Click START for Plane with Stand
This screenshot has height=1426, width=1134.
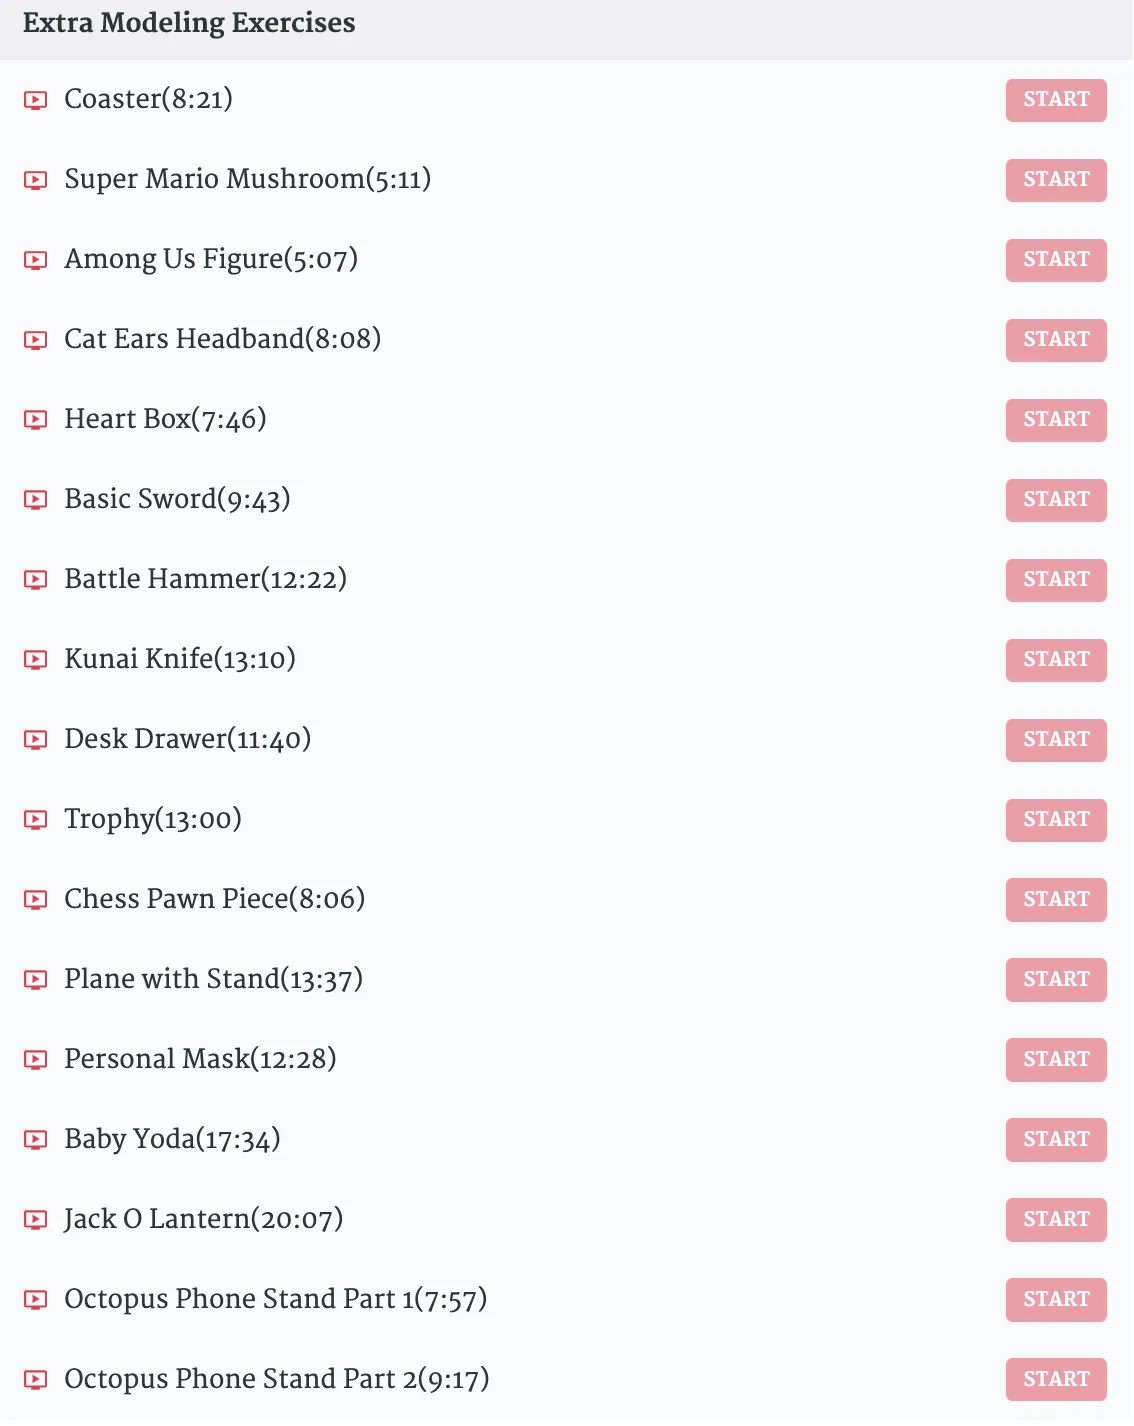pyautogui.click(x=1056, y=980)
